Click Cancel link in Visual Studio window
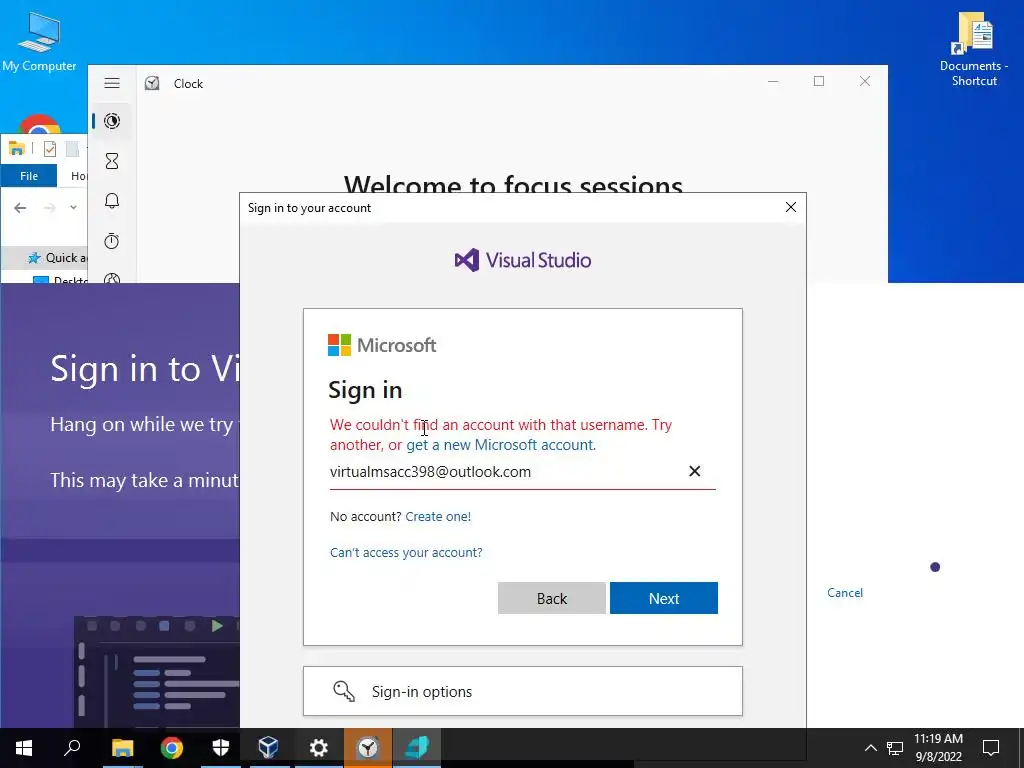This screenshot has height=768, width=1024. (845, 592)
